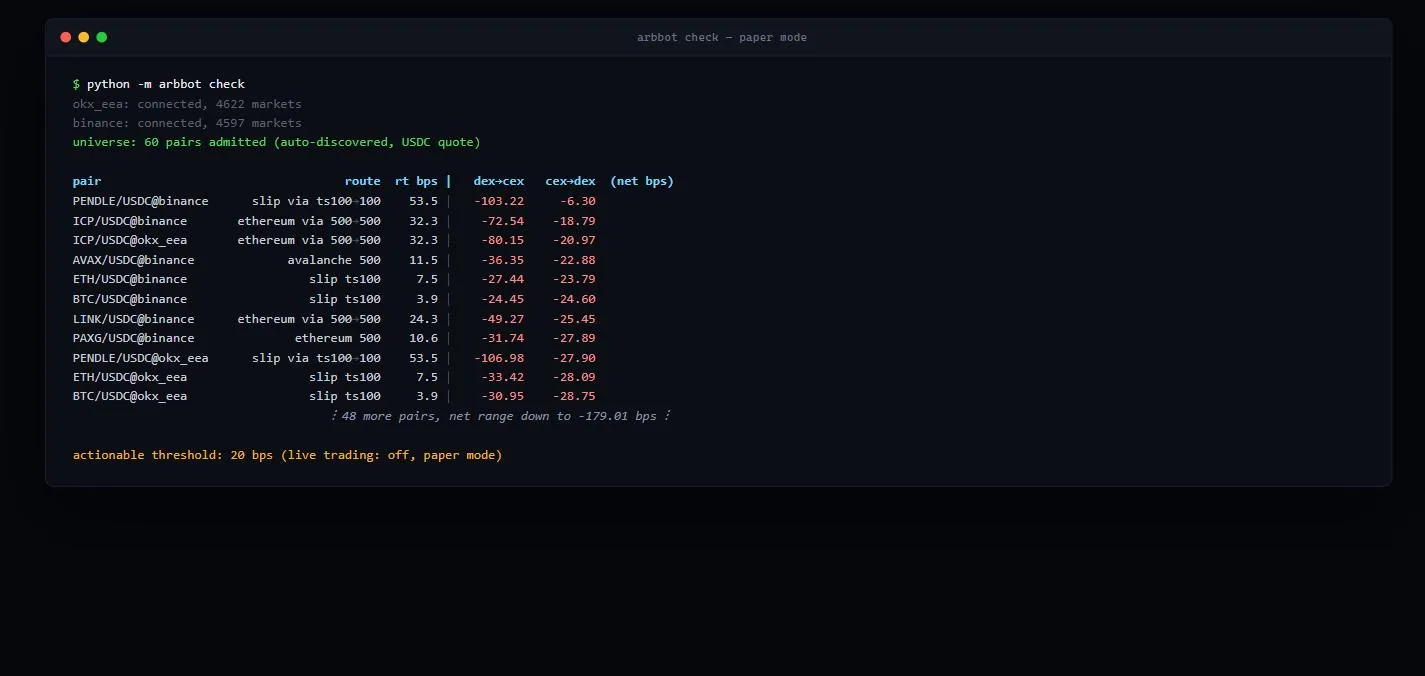Screen dimensions: 1425x676
Task: Click the 'avalanche 500' route value
Action: pyautogui.click(x=334, y=260)
